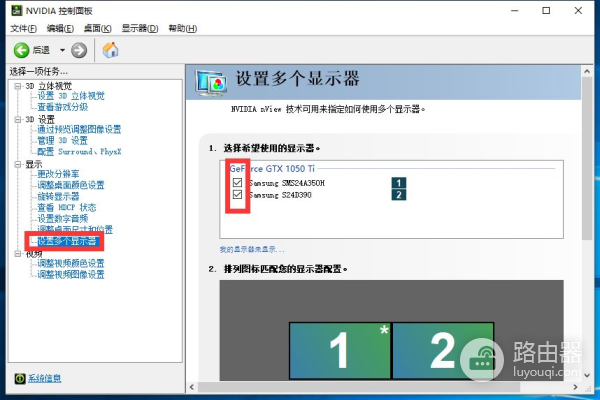
Task: Click the grey Forward arrow button
Action: 79,50
